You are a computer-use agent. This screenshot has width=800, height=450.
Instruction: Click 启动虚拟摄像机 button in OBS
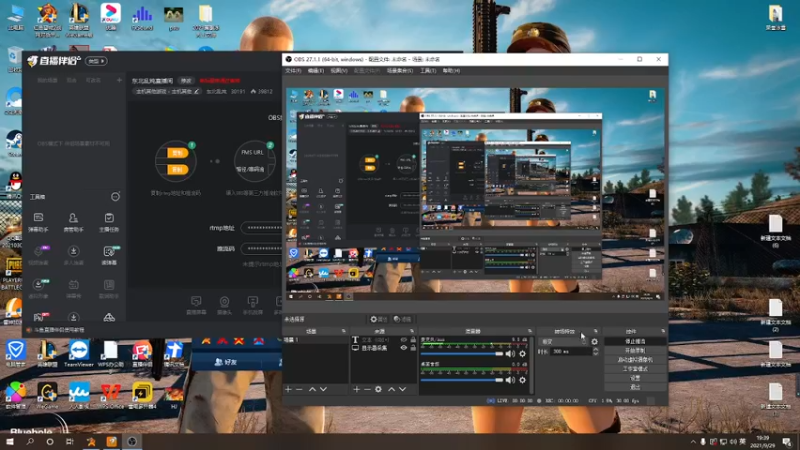[635, 360]
